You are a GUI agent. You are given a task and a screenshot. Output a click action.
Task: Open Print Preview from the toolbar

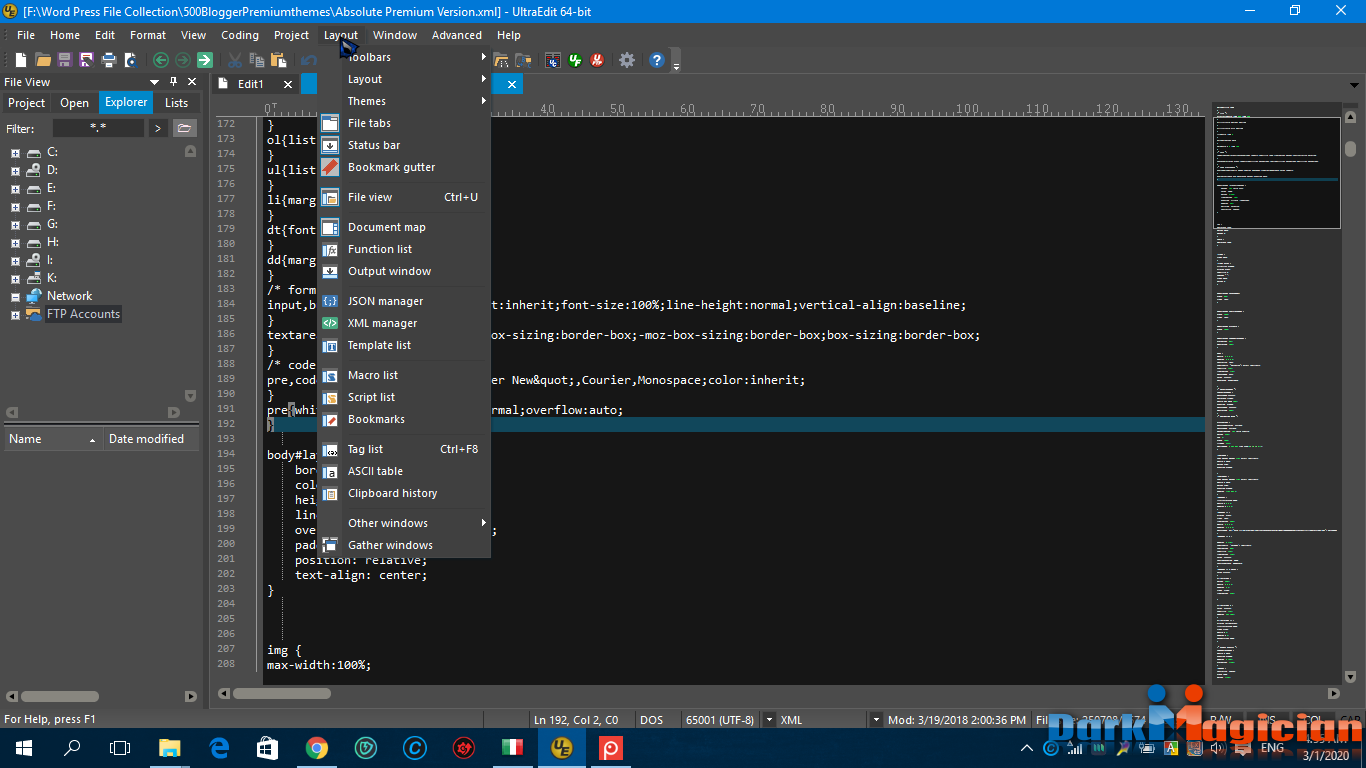coord(131,60)
